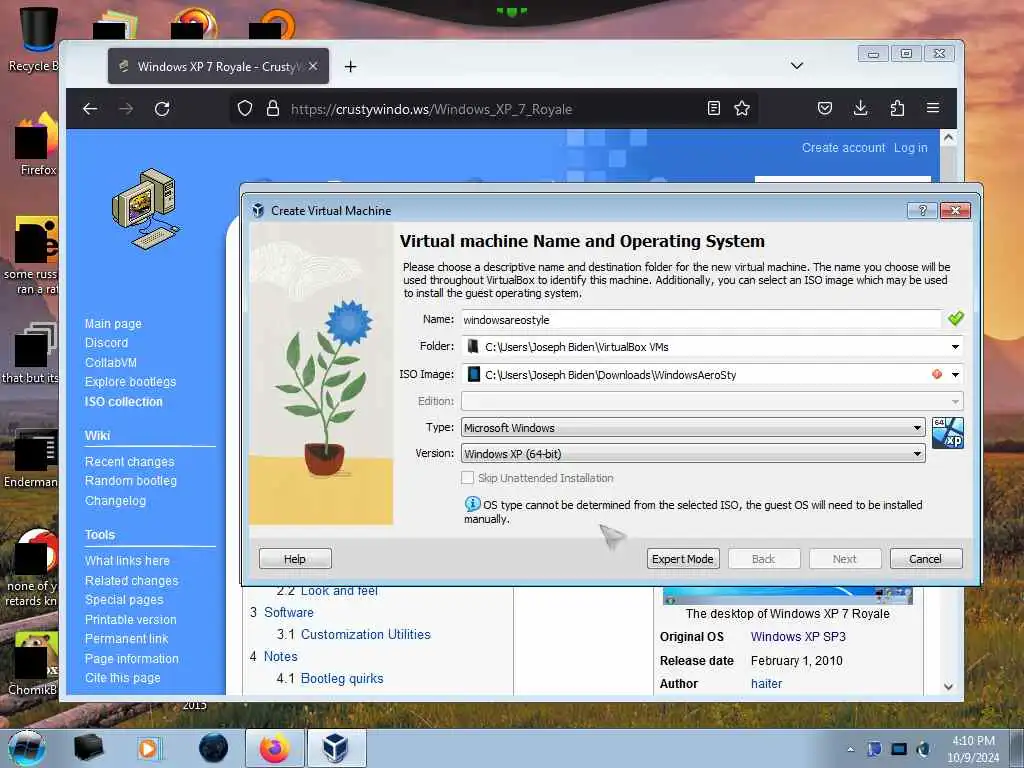Open Printable version link

(x=131, y=619)
